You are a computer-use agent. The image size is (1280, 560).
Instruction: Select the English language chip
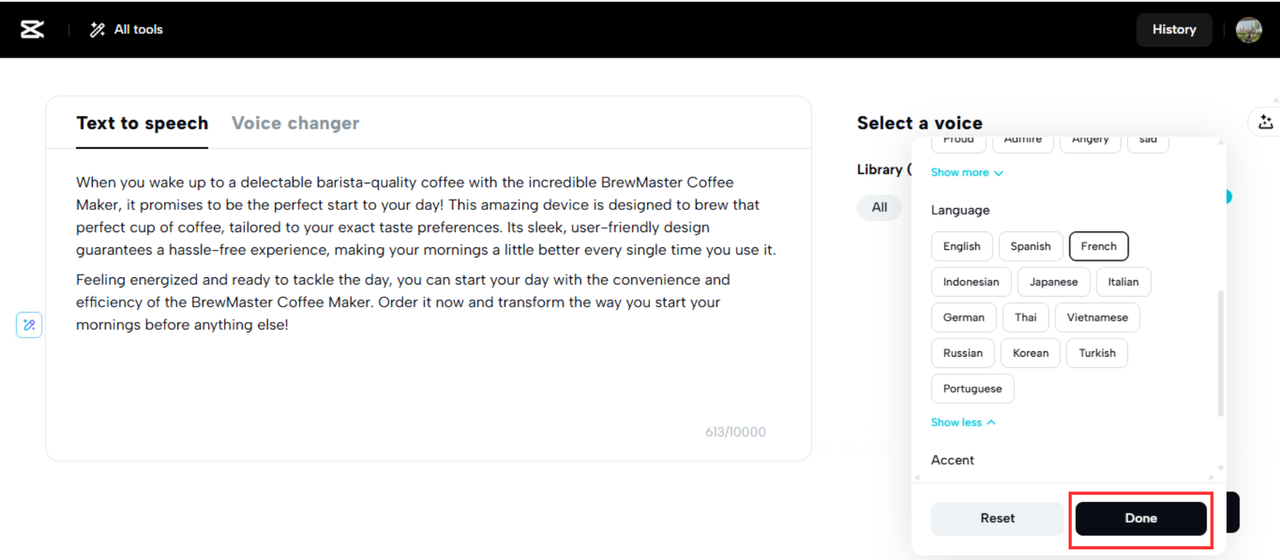pyautogui.click(x=961, y=246)
